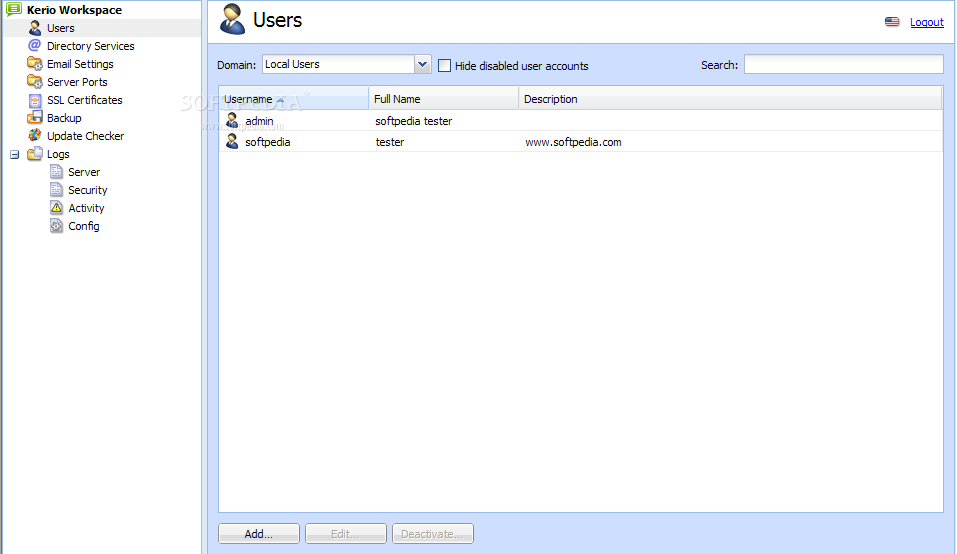The image size is (957, 554).
Task: Click in the Search input field
Action: 843,64
